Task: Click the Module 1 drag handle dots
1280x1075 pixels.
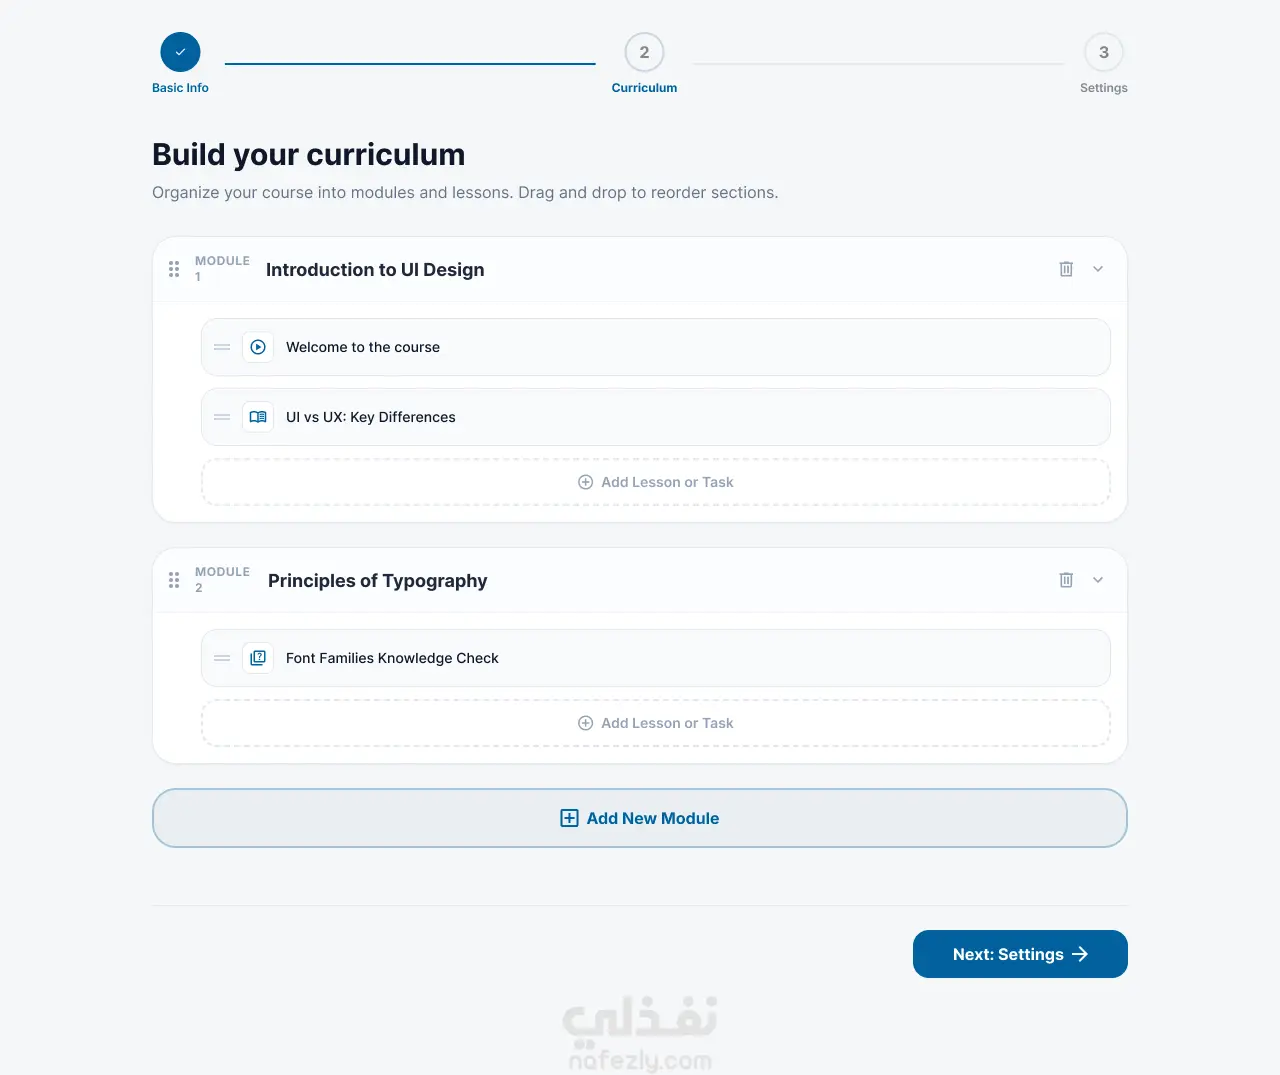Action: click(x=174, y=269)
